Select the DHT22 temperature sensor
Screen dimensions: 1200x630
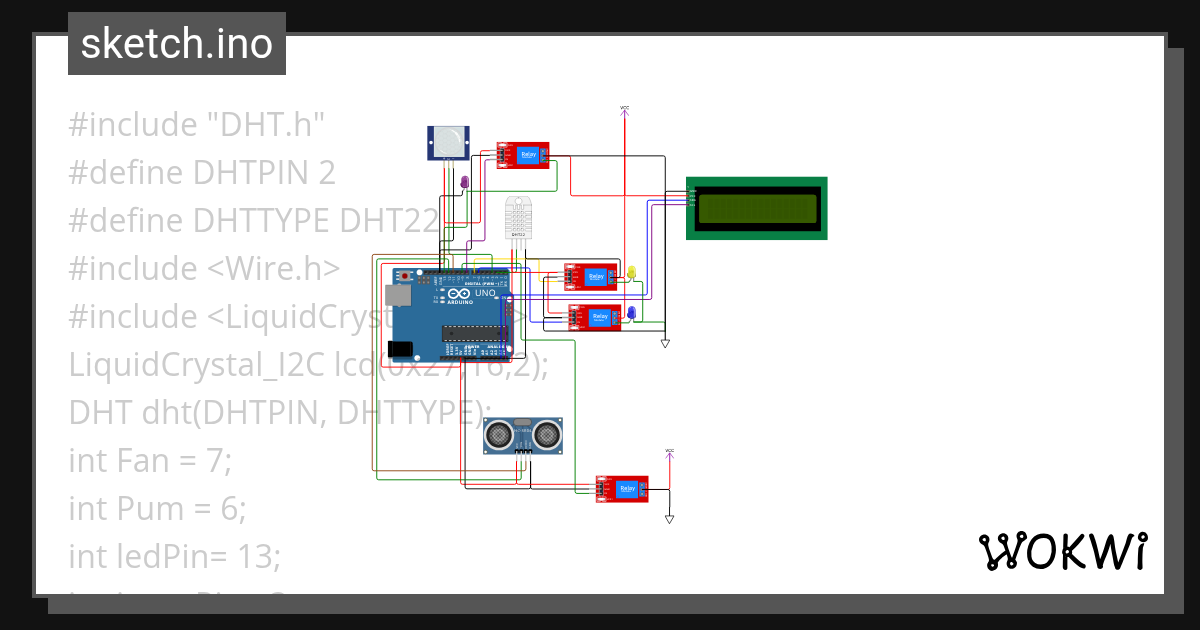pos(517,218)
